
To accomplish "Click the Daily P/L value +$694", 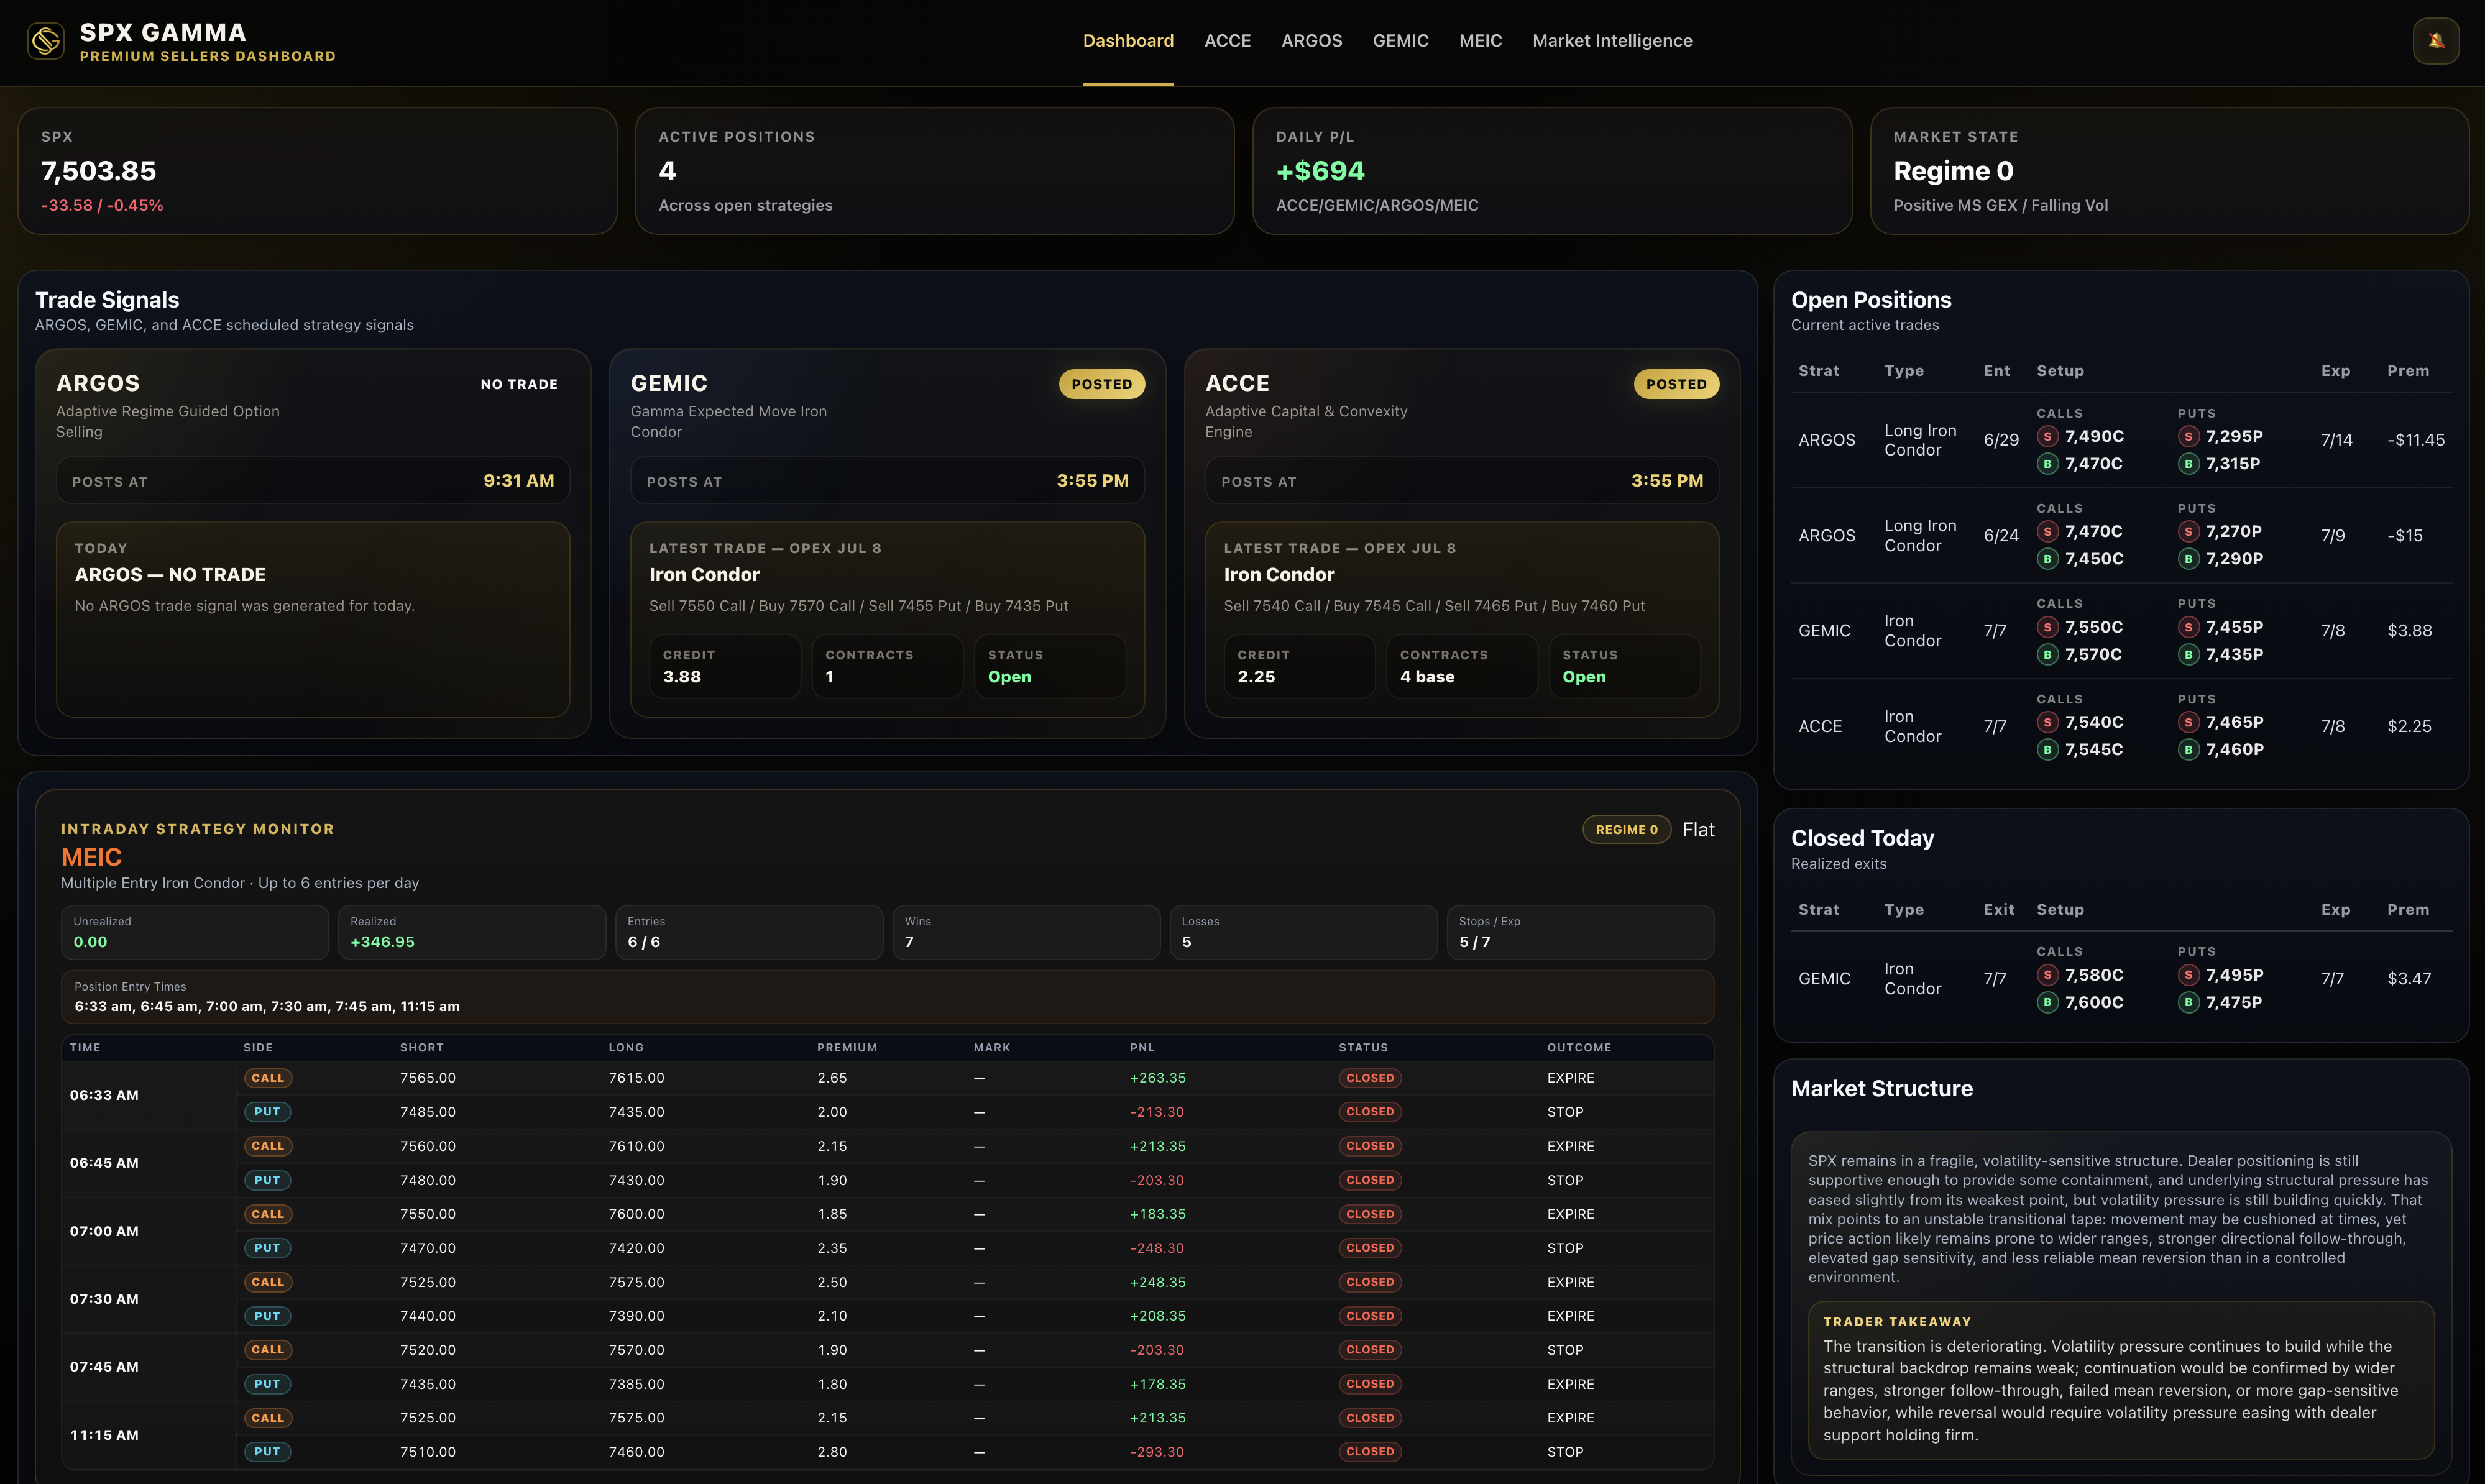I will point(1320,171).
